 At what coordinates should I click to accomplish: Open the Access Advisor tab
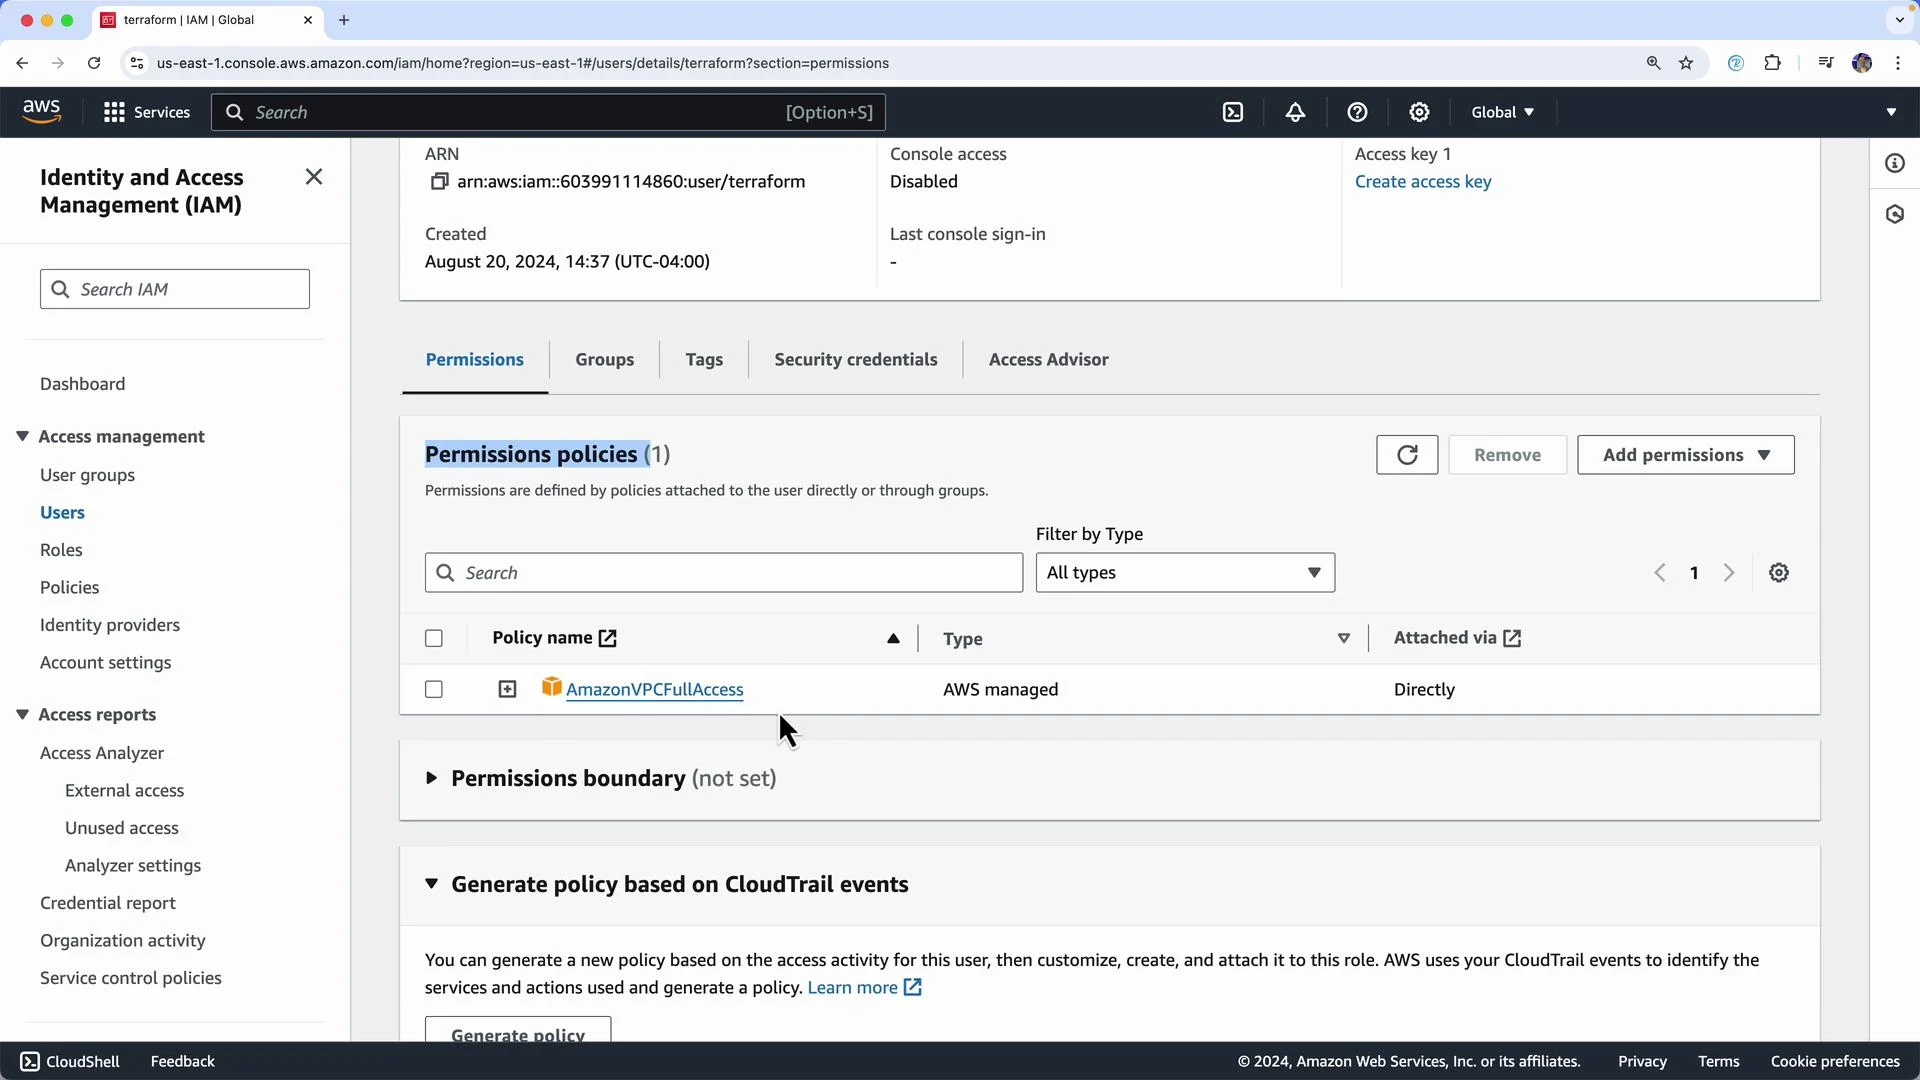pos(1049,360)
